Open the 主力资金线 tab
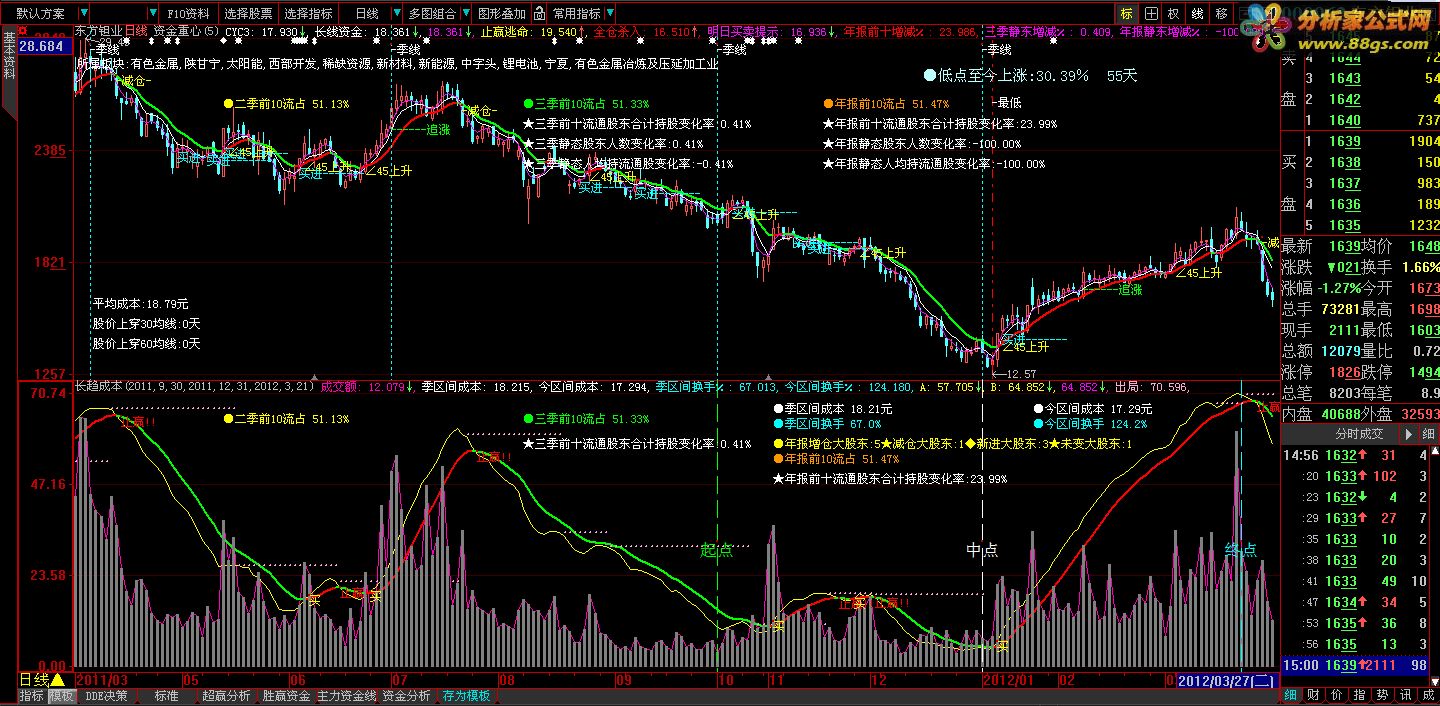Image resolution: width=1440 pixels, height=706 pixels. coord(346,696)
